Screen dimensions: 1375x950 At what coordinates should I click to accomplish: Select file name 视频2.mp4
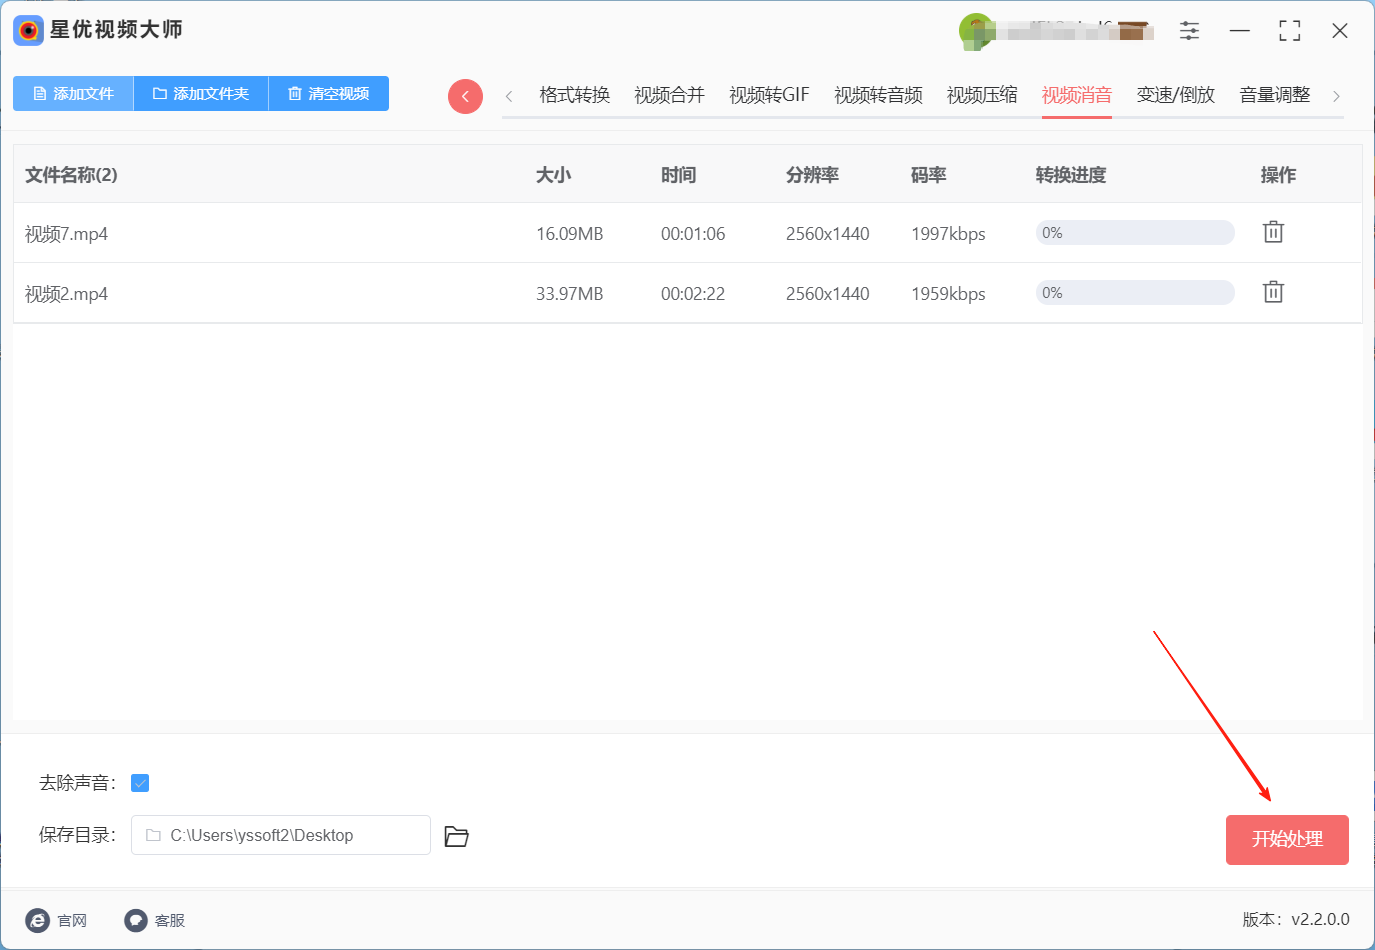click(x=66, y=294)
